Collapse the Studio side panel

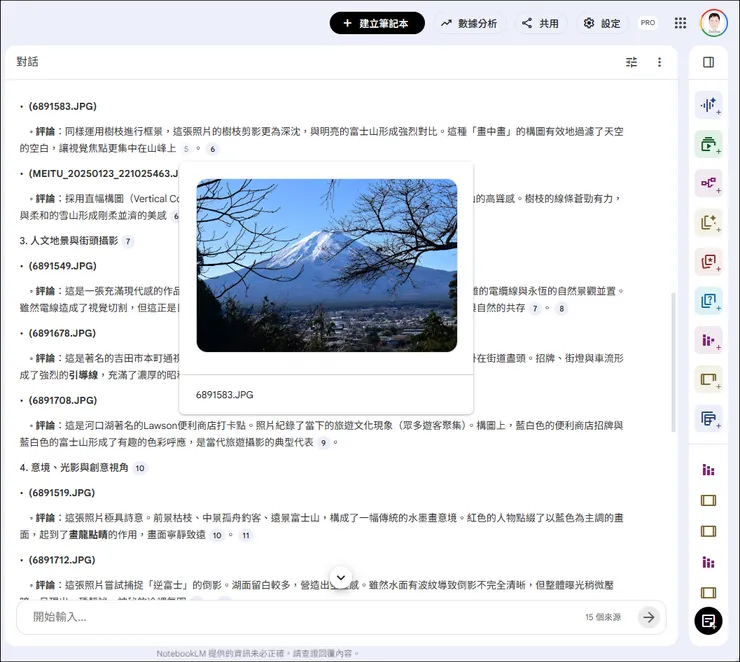coord(708,62)
